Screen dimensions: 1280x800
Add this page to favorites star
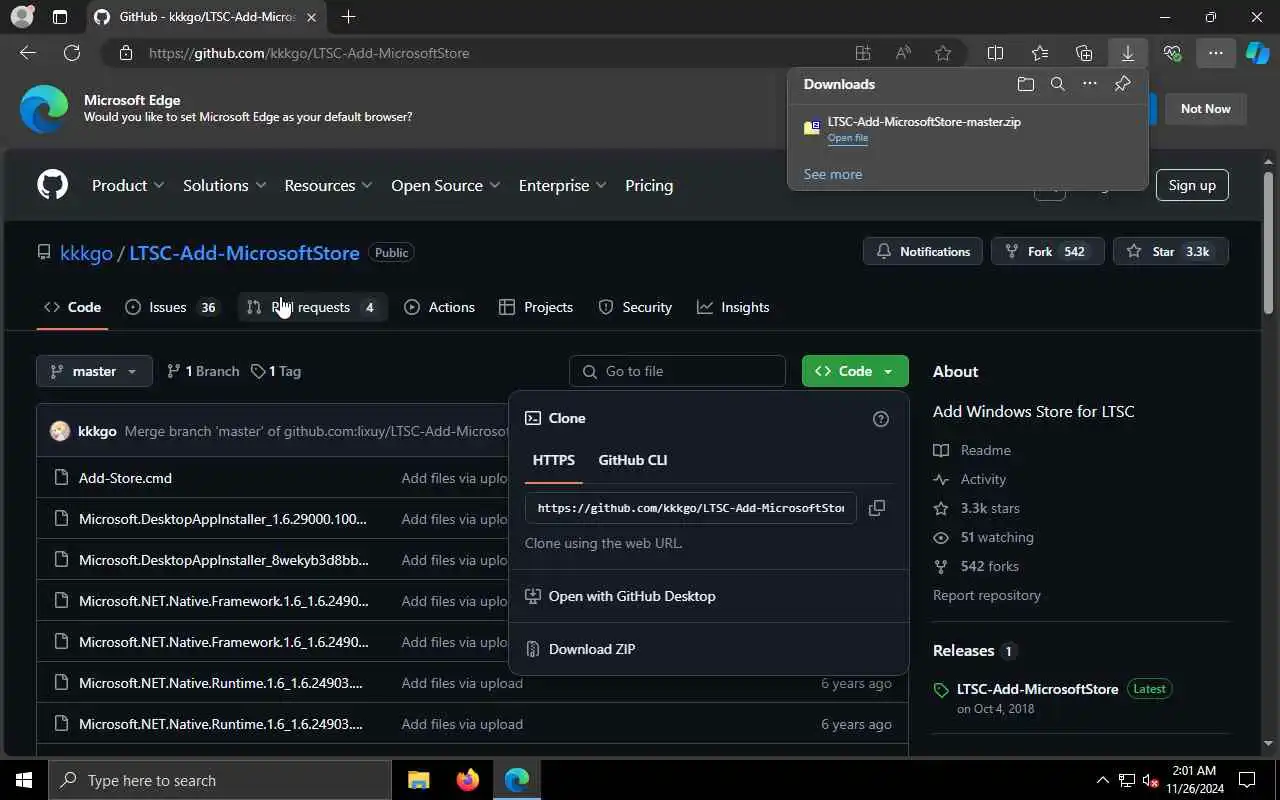(x=943, y=53)
